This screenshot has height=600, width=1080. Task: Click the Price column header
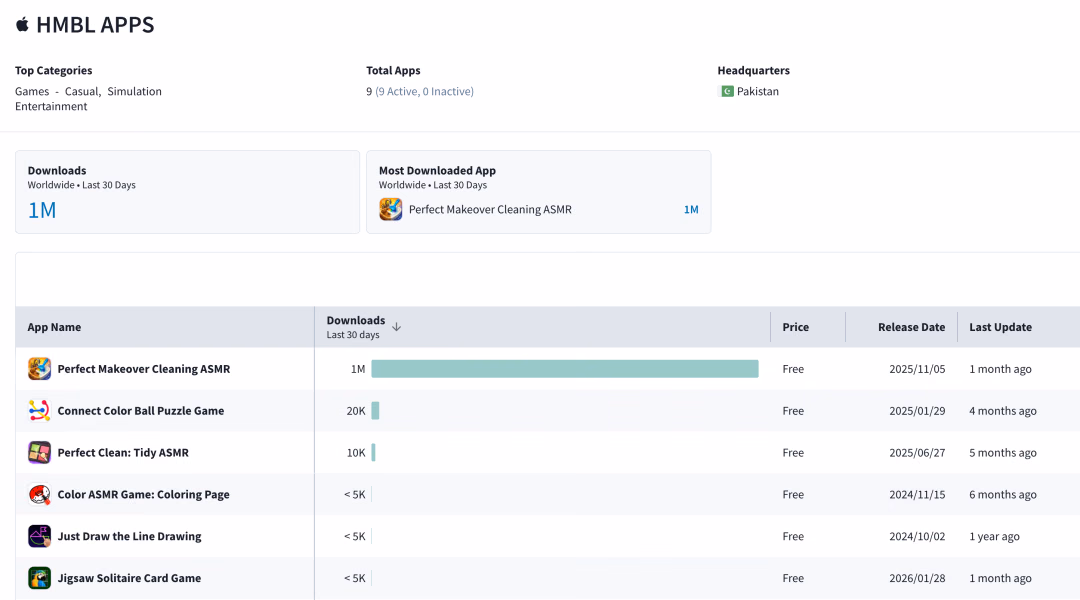(796, 327)
